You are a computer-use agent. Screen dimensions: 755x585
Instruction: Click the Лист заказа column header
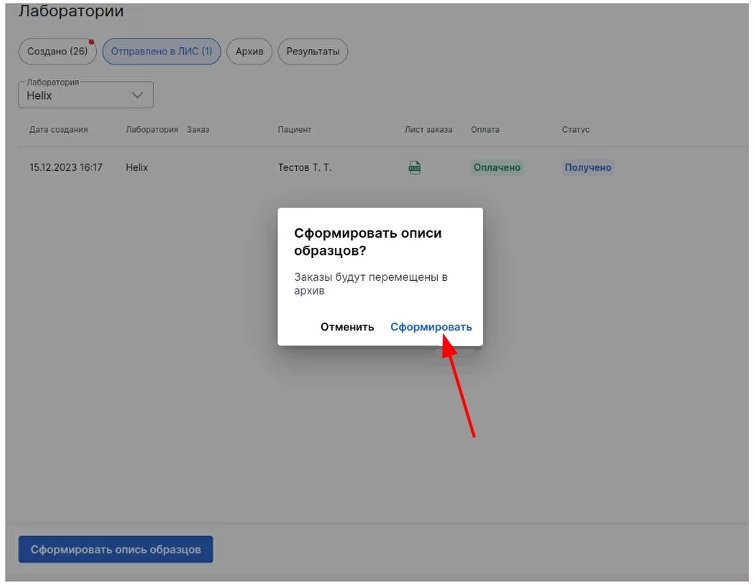click(428, 130)
